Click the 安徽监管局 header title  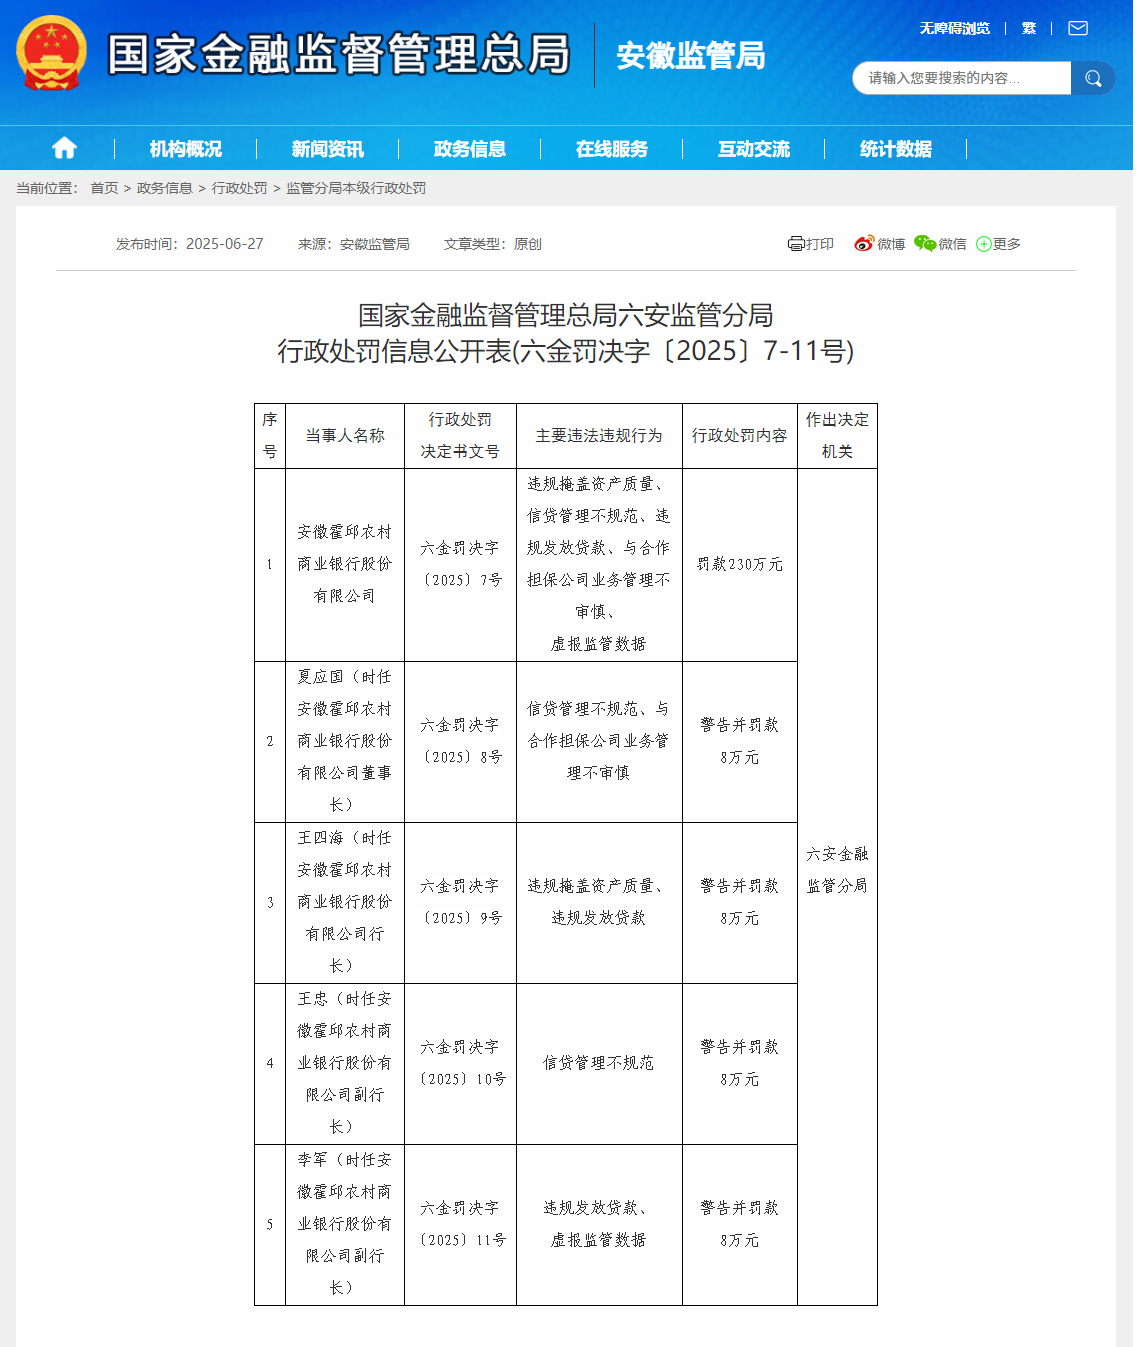click(x=691, y=55)
